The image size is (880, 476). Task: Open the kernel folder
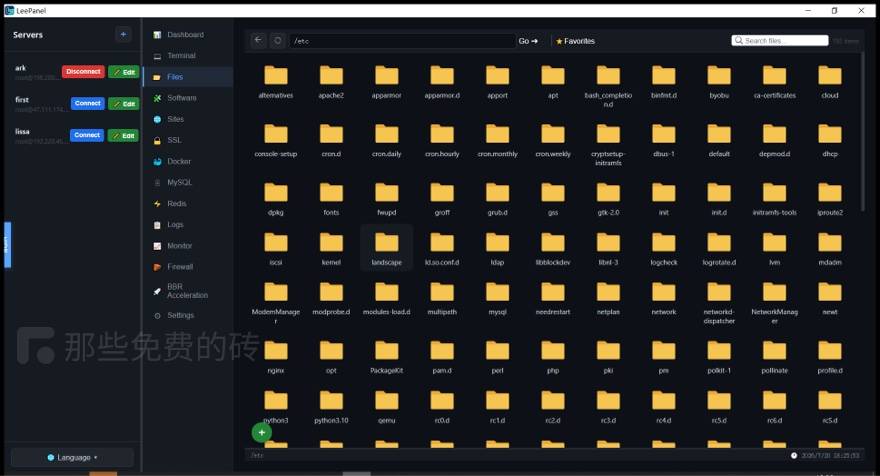[x=331, y=249]
